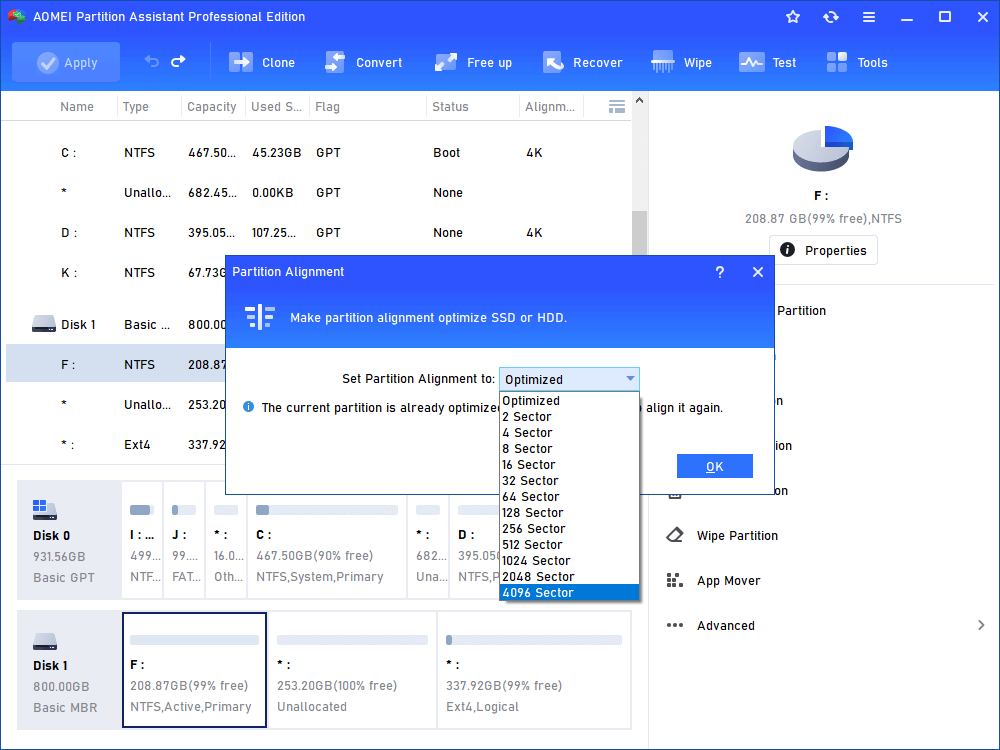Click the Free up icon

click(x=446, y=62)
